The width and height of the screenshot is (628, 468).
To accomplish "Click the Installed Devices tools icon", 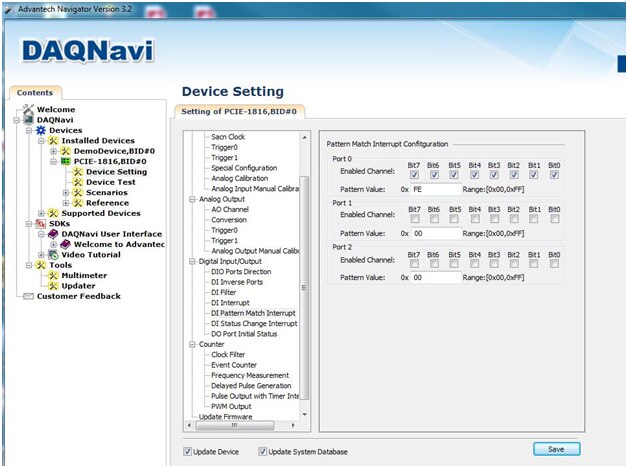I will [x=53, y=141].
